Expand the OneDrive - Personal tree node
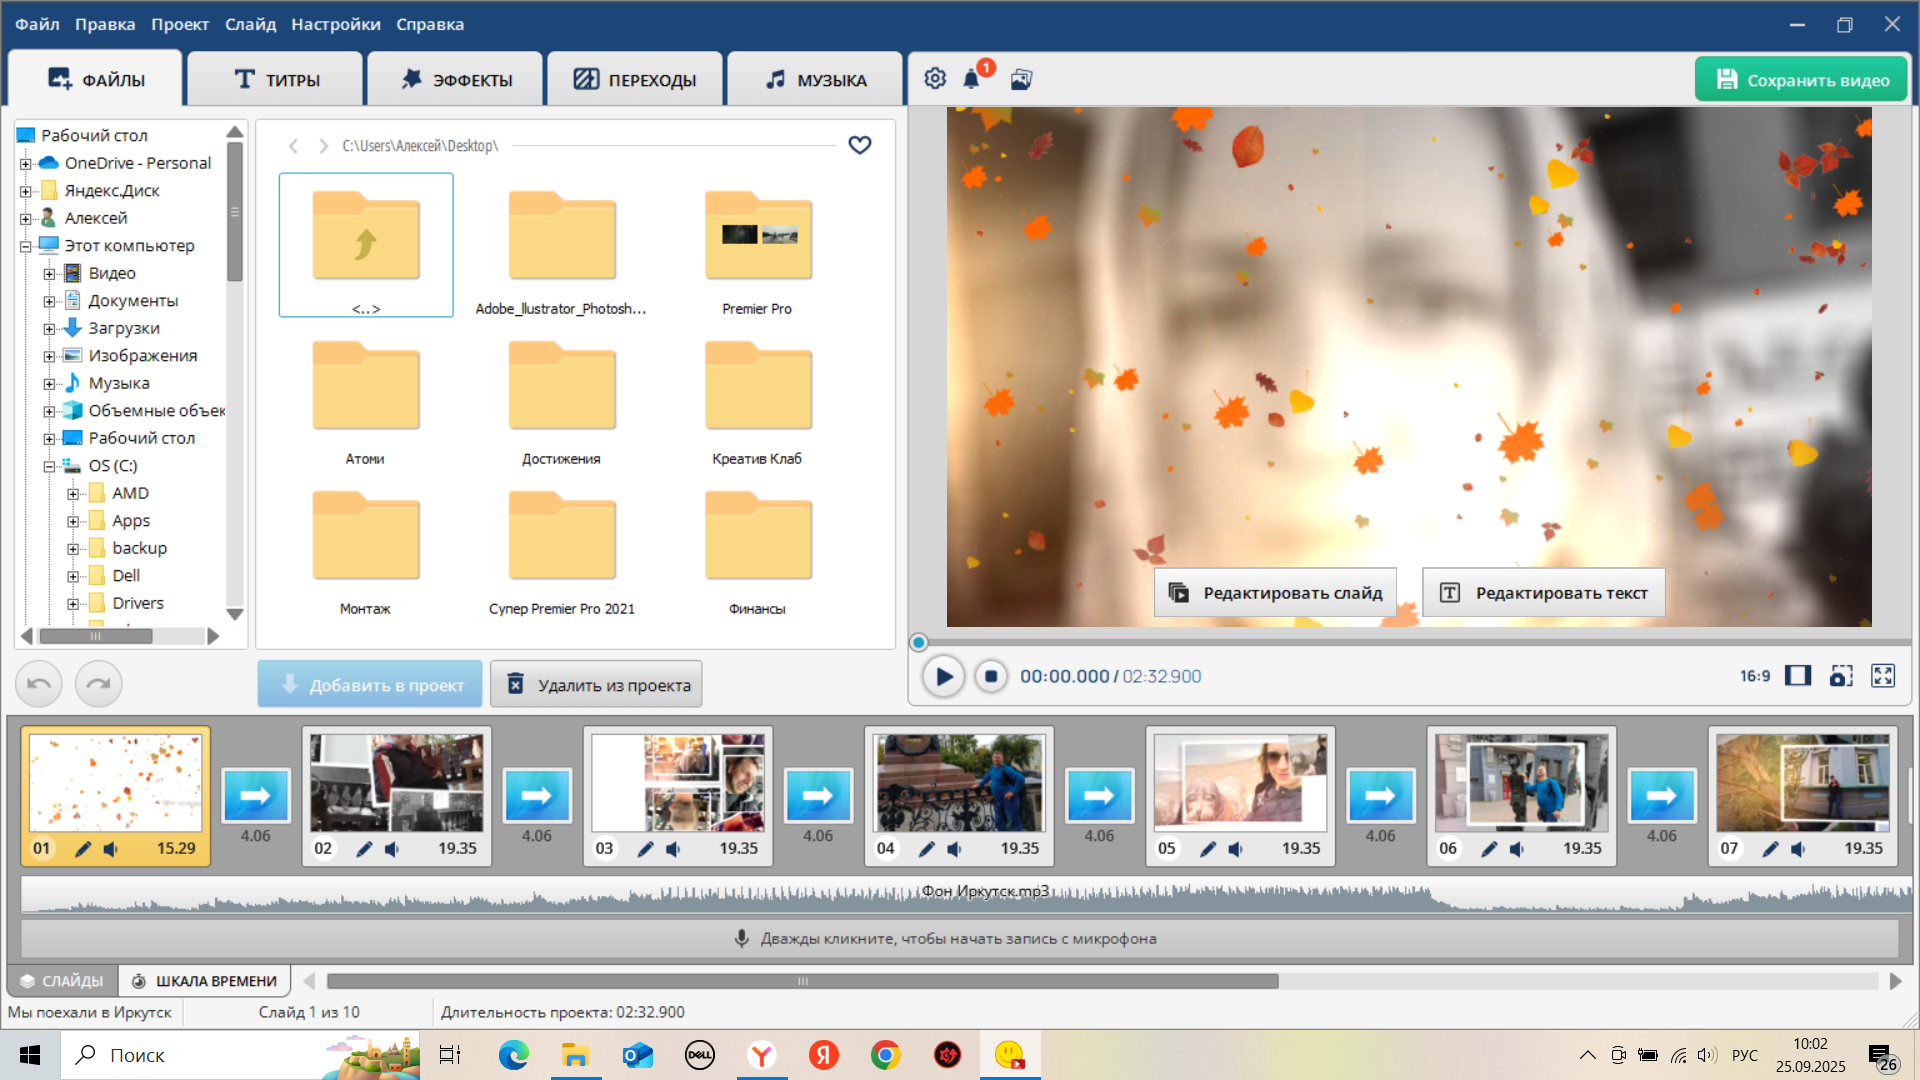This screenshot has width=1920, height=1080. click(26, 164)
